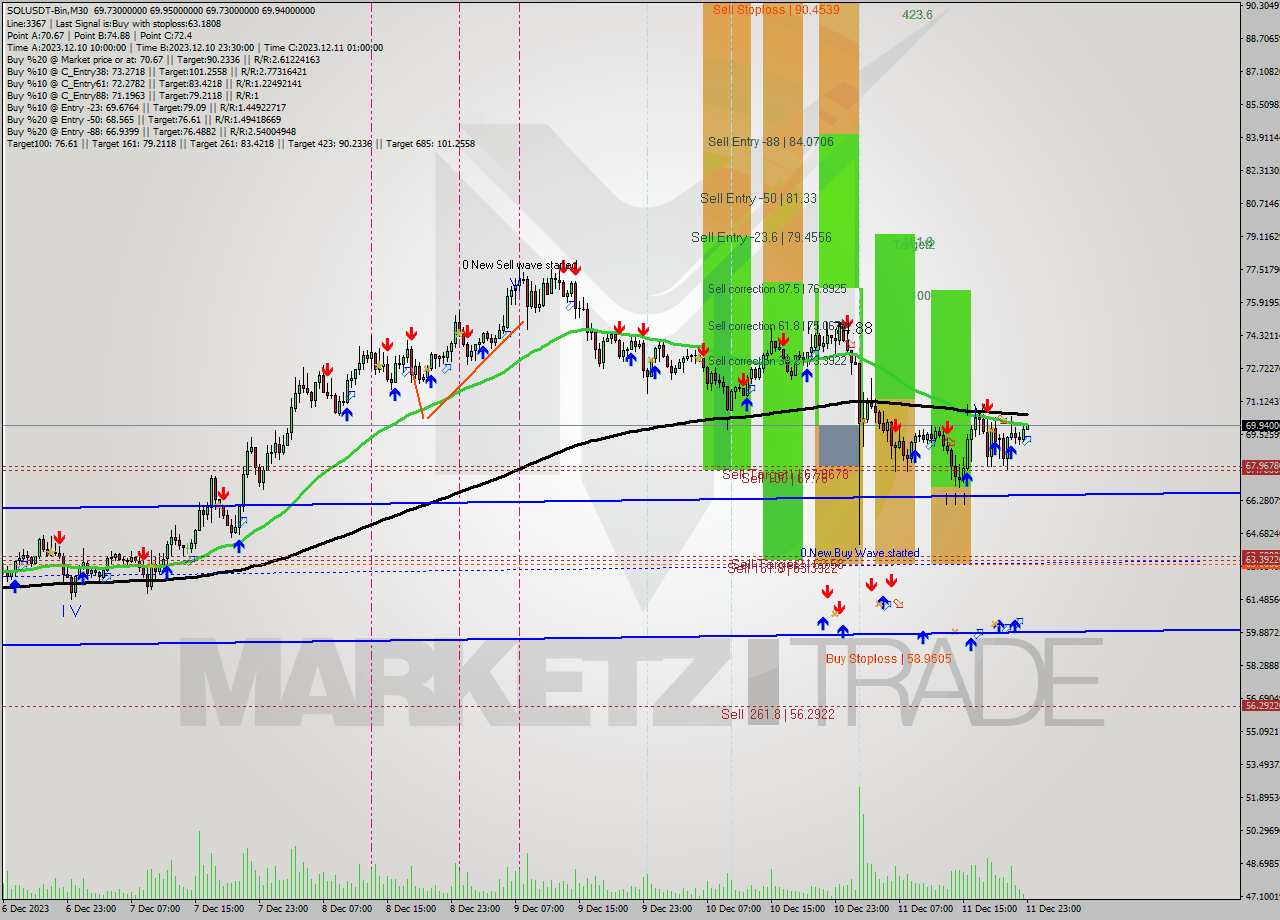This screenshot has width=1280, height=920.
Task: Click the 'Sell Stoploss | 90.4539' label
Action: 777,9
